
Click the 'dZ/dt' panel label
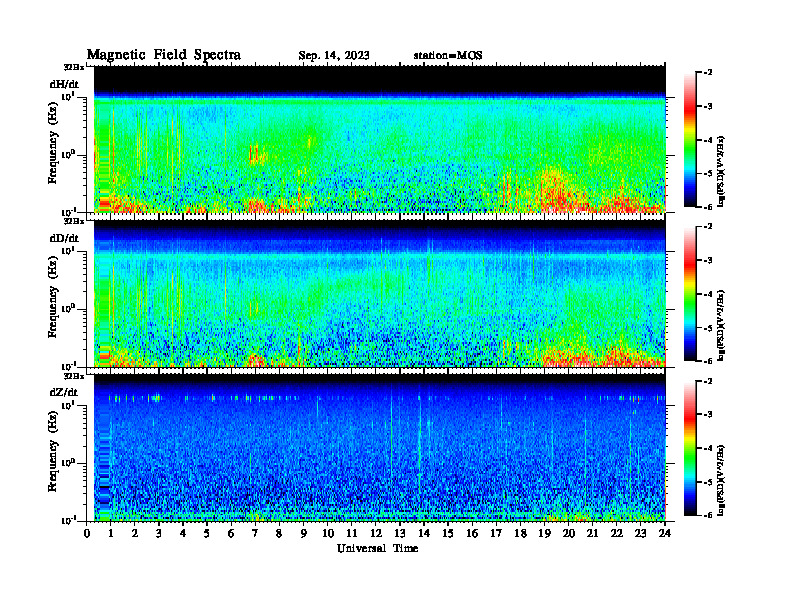click(x=64, y=392)
